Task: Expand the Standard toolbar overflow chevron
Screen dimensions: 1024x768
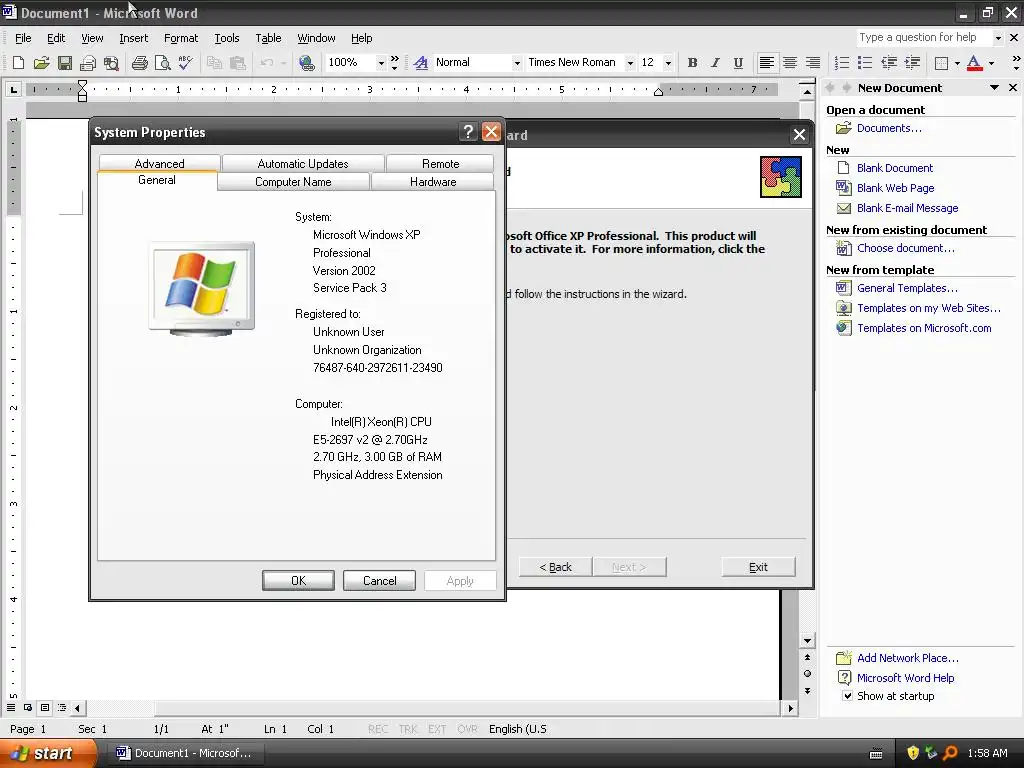Action: 394,63
